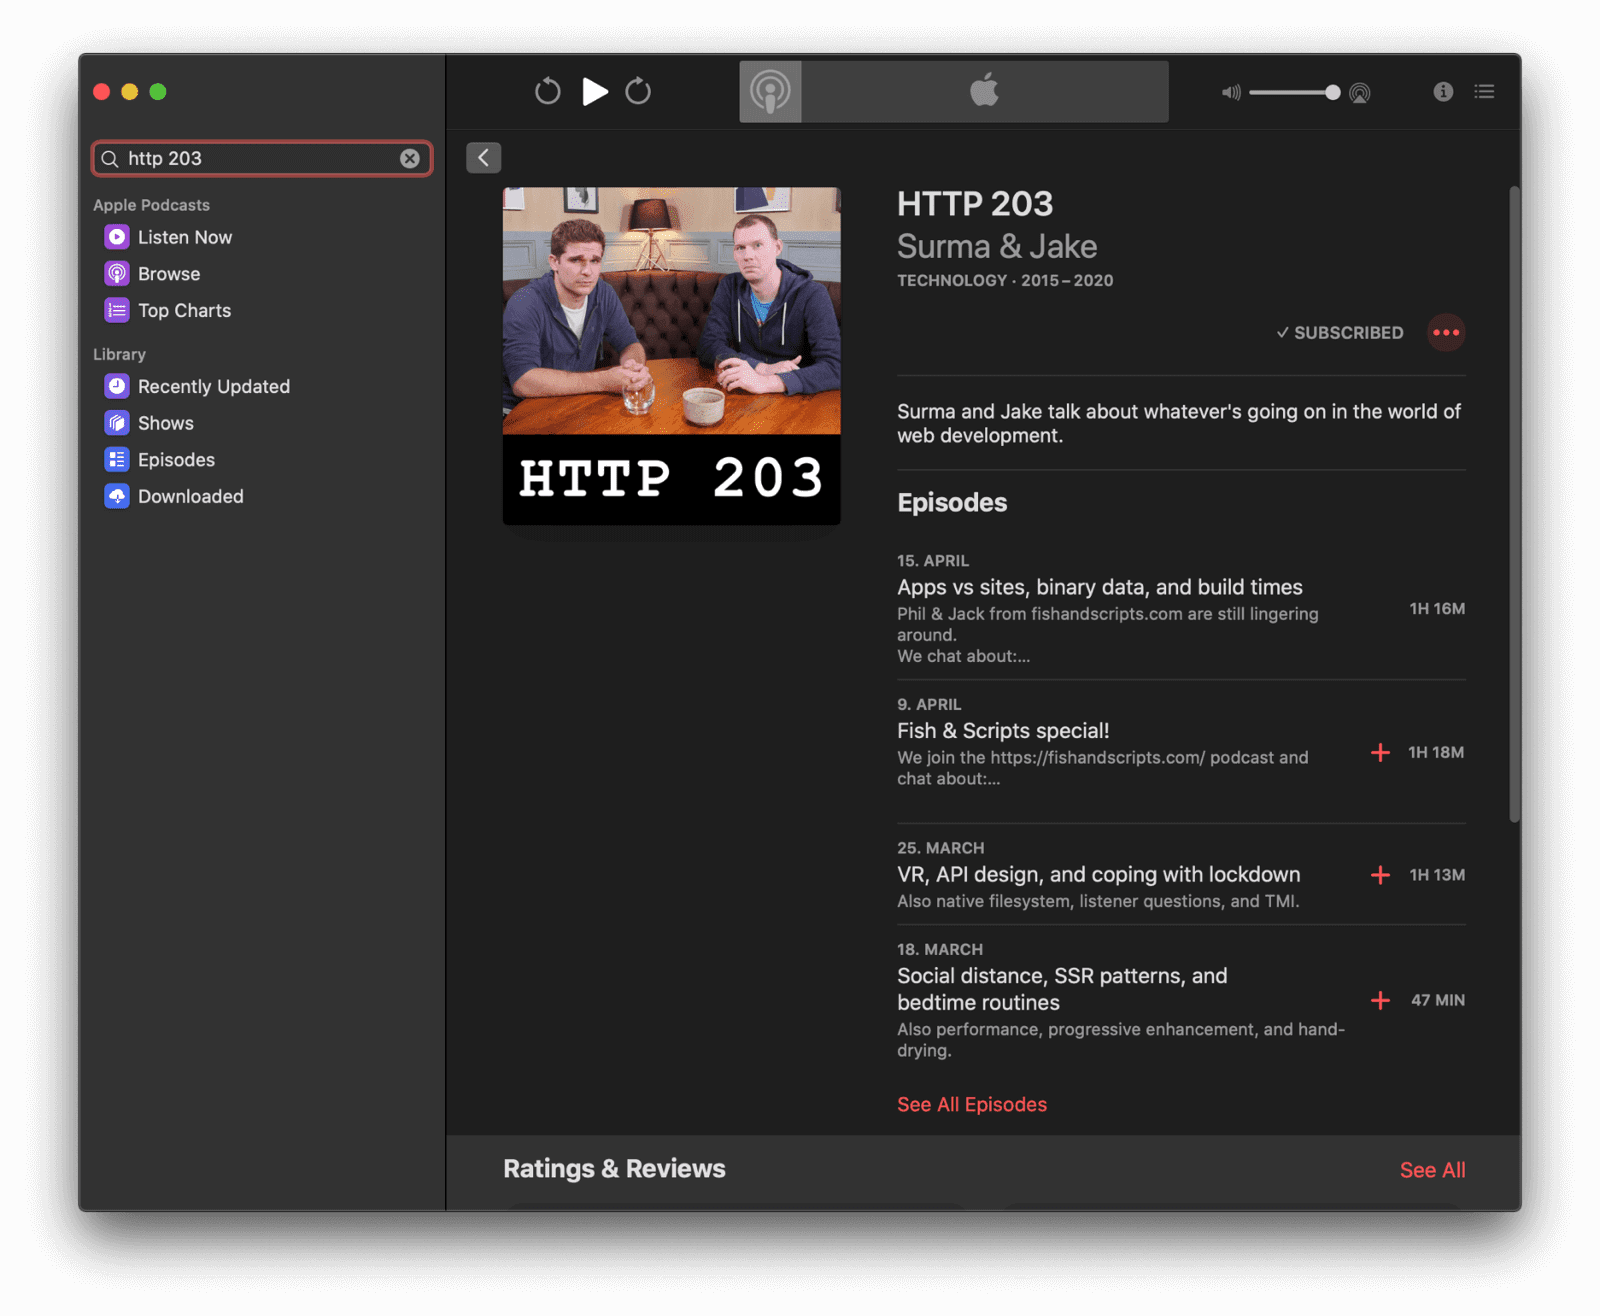Open Recently Updated in the Library
Screen dimensions: 1600x1316
(x=213, y=386)
